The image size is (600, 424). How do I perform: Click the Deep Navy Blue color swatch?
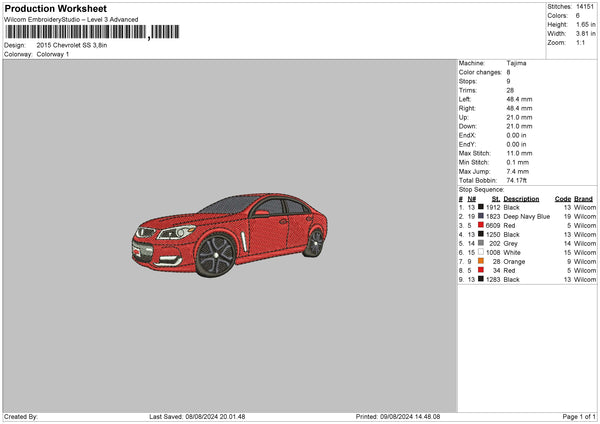pyautogui.click(x=481, y=216)
